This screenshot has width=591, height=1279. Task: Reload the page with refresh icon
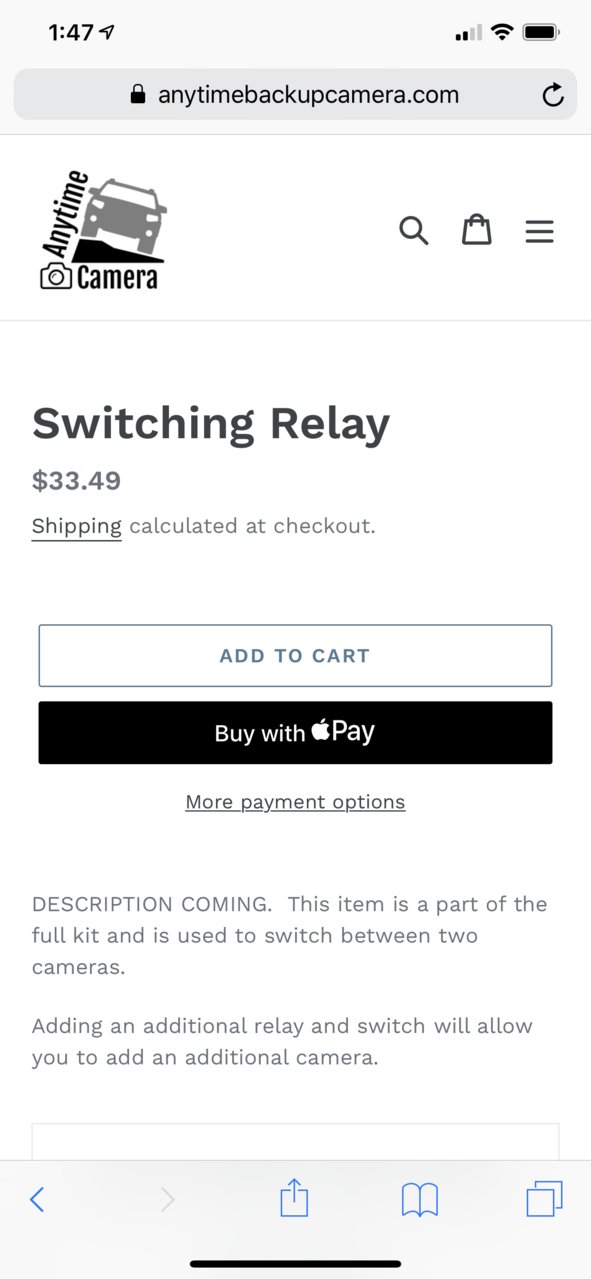(x=552, y=95)
